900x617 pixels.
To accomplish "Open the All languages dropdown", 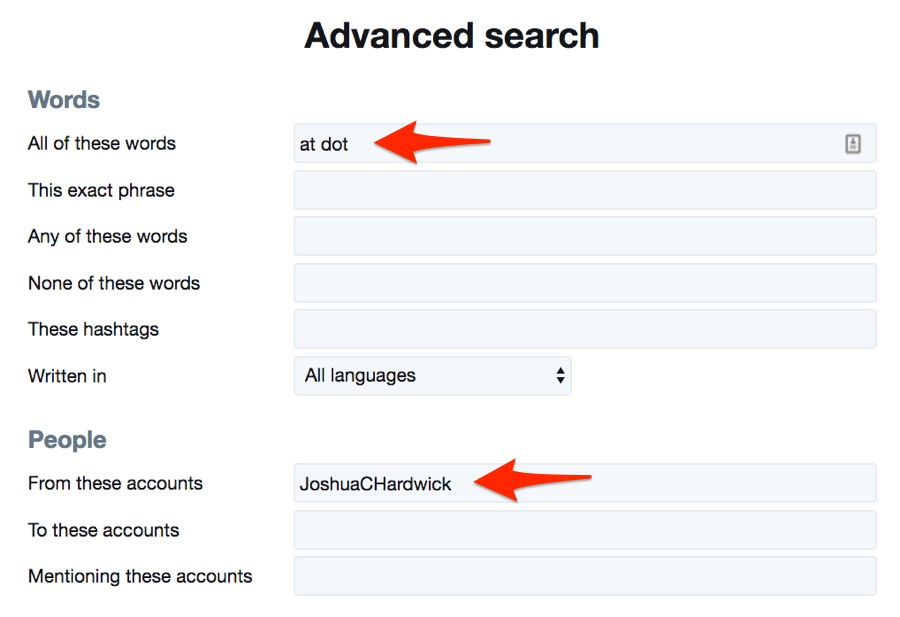I will click(x=432, y=376).
